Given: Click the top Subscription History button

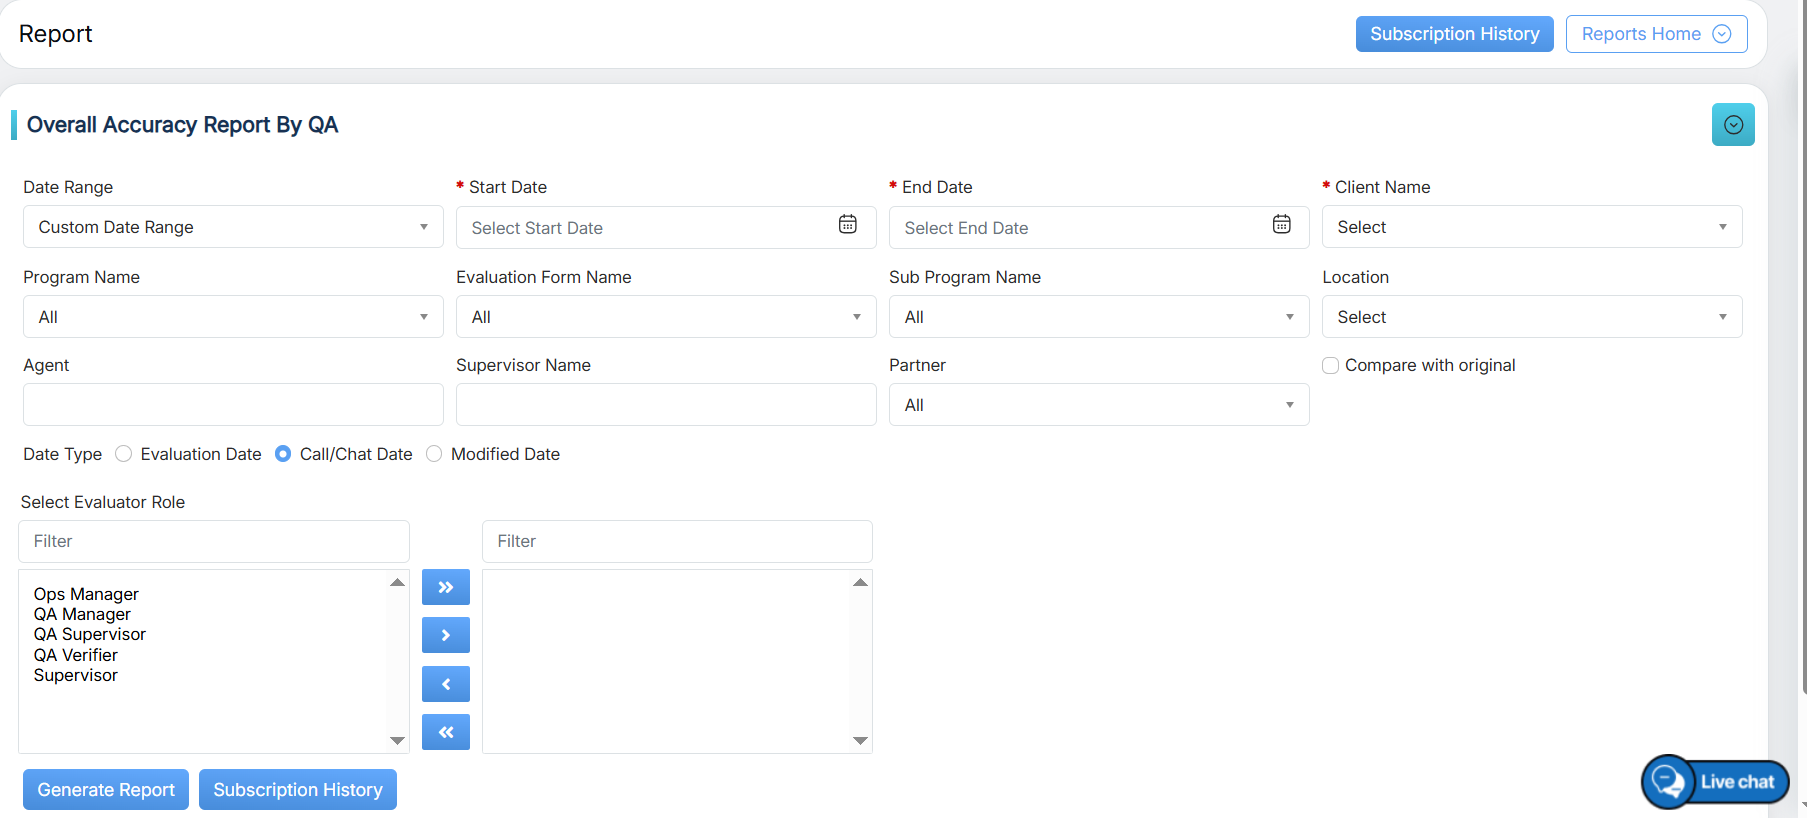Looking at the screenshot, I should (x=1454, y=34).
